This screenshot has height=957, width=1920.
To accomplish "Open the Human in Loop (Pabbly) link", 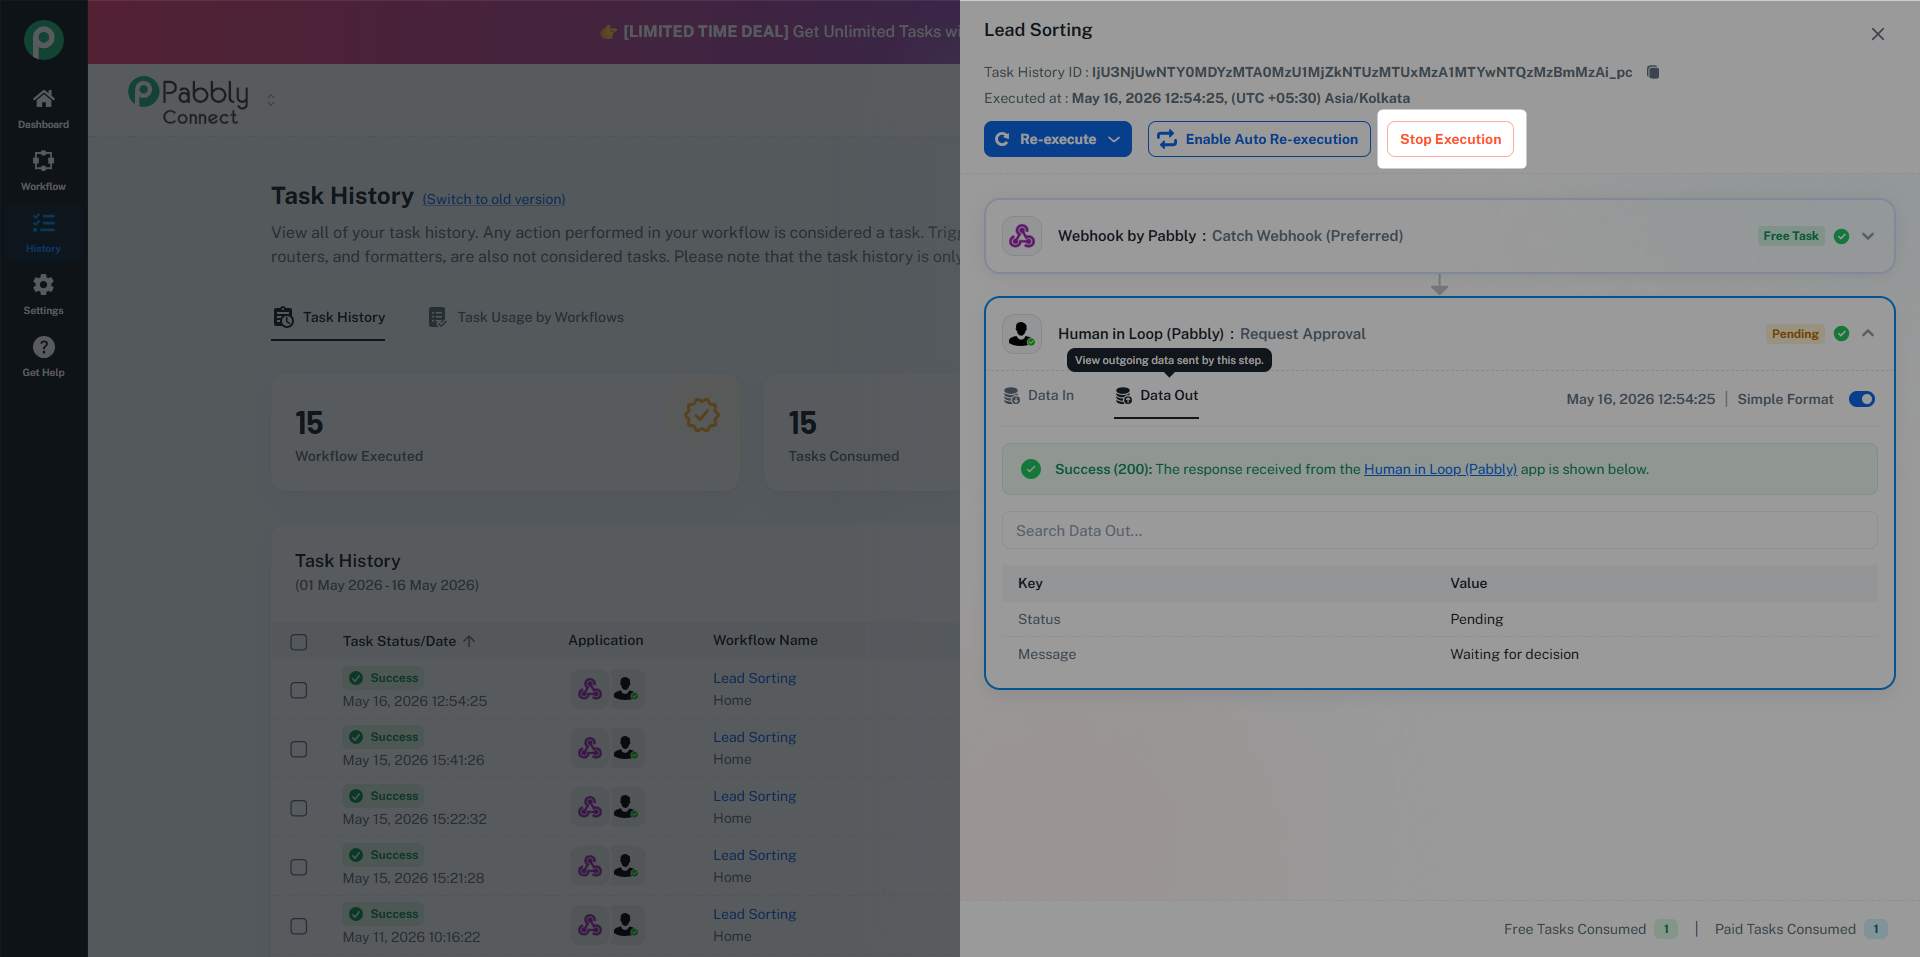I will [1440, 469].
